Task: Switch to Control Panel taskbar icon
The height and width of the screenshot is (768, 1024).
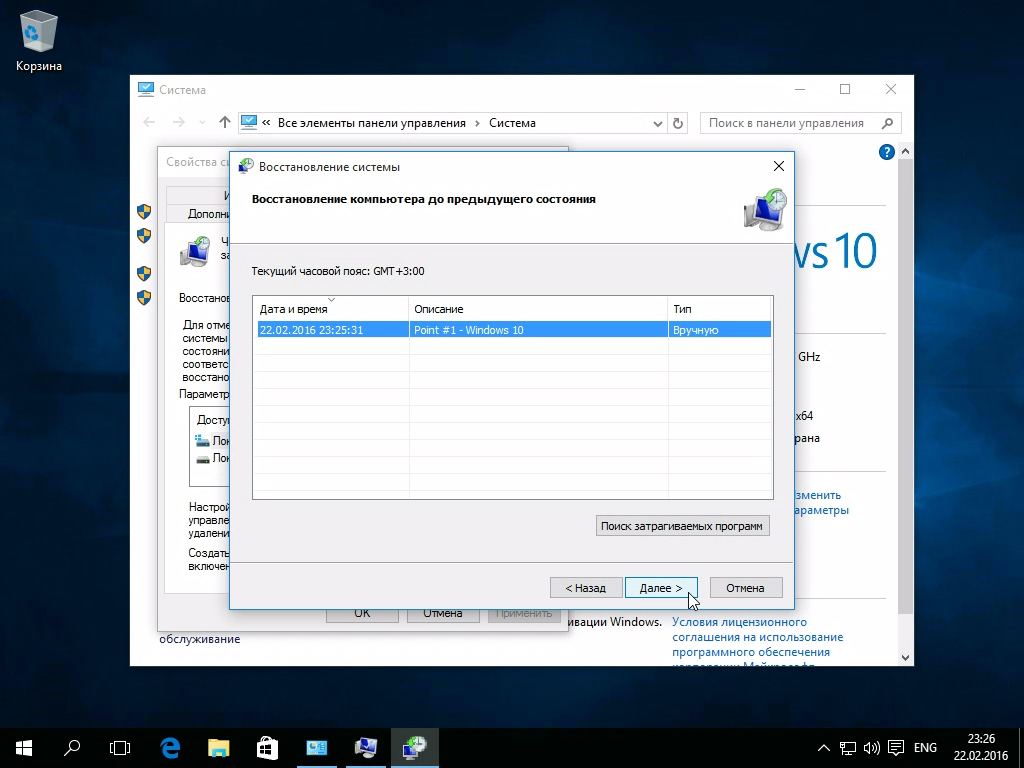Action: pos(317,748)
